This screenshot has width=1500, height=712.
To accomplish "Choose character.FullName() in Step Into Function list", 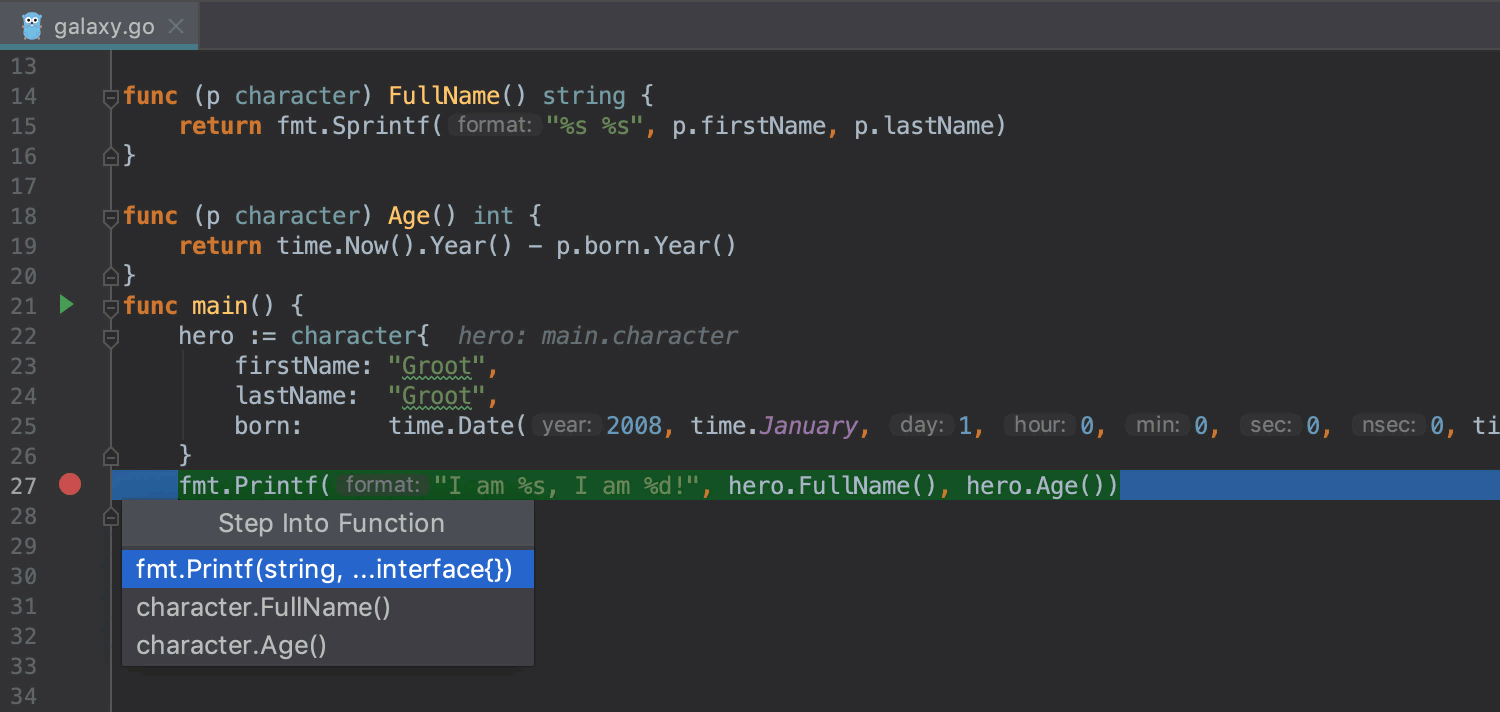I will (x=263, y=607).
